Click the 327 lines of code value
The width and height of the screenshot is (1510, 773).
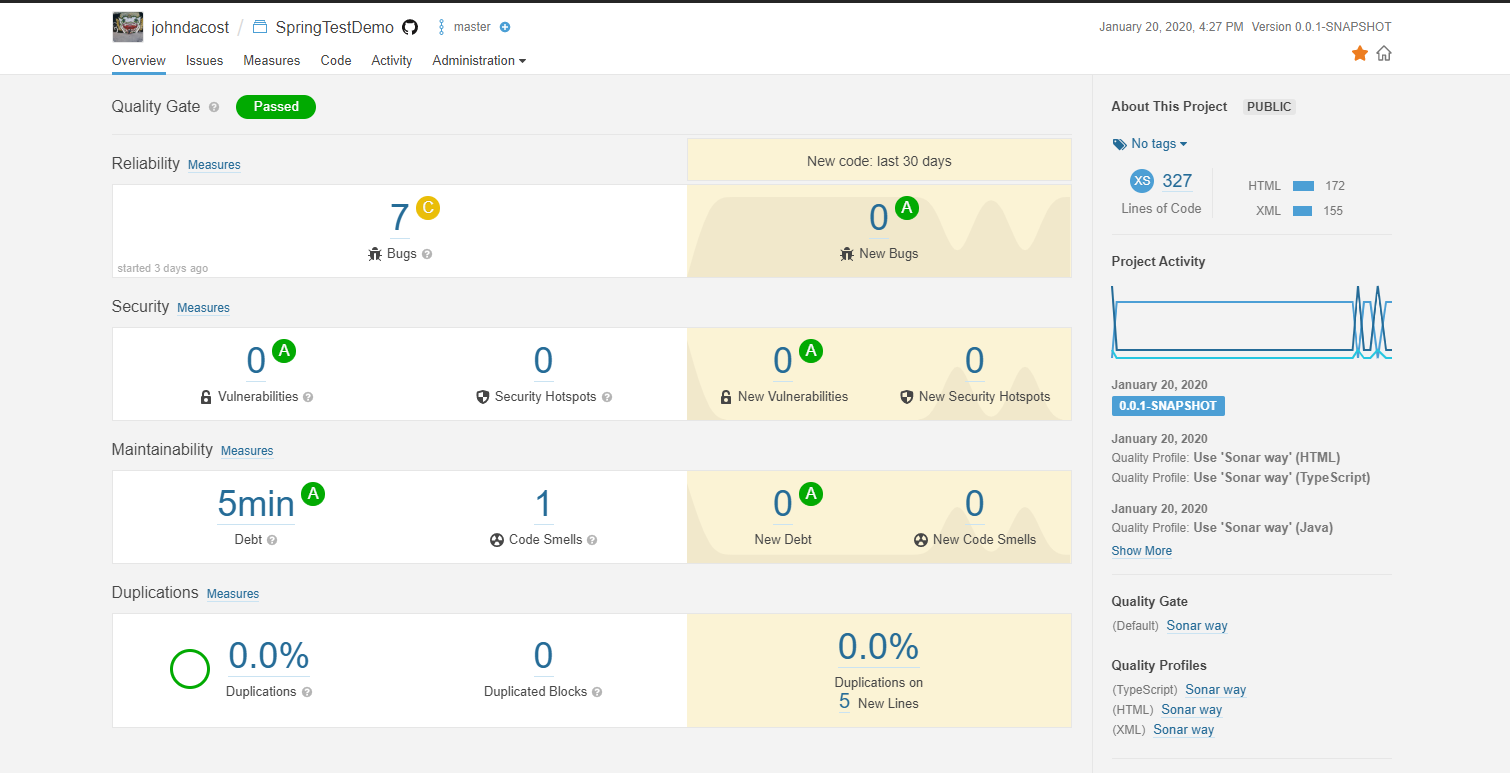pyautogui.click(x=1177, y=181)
